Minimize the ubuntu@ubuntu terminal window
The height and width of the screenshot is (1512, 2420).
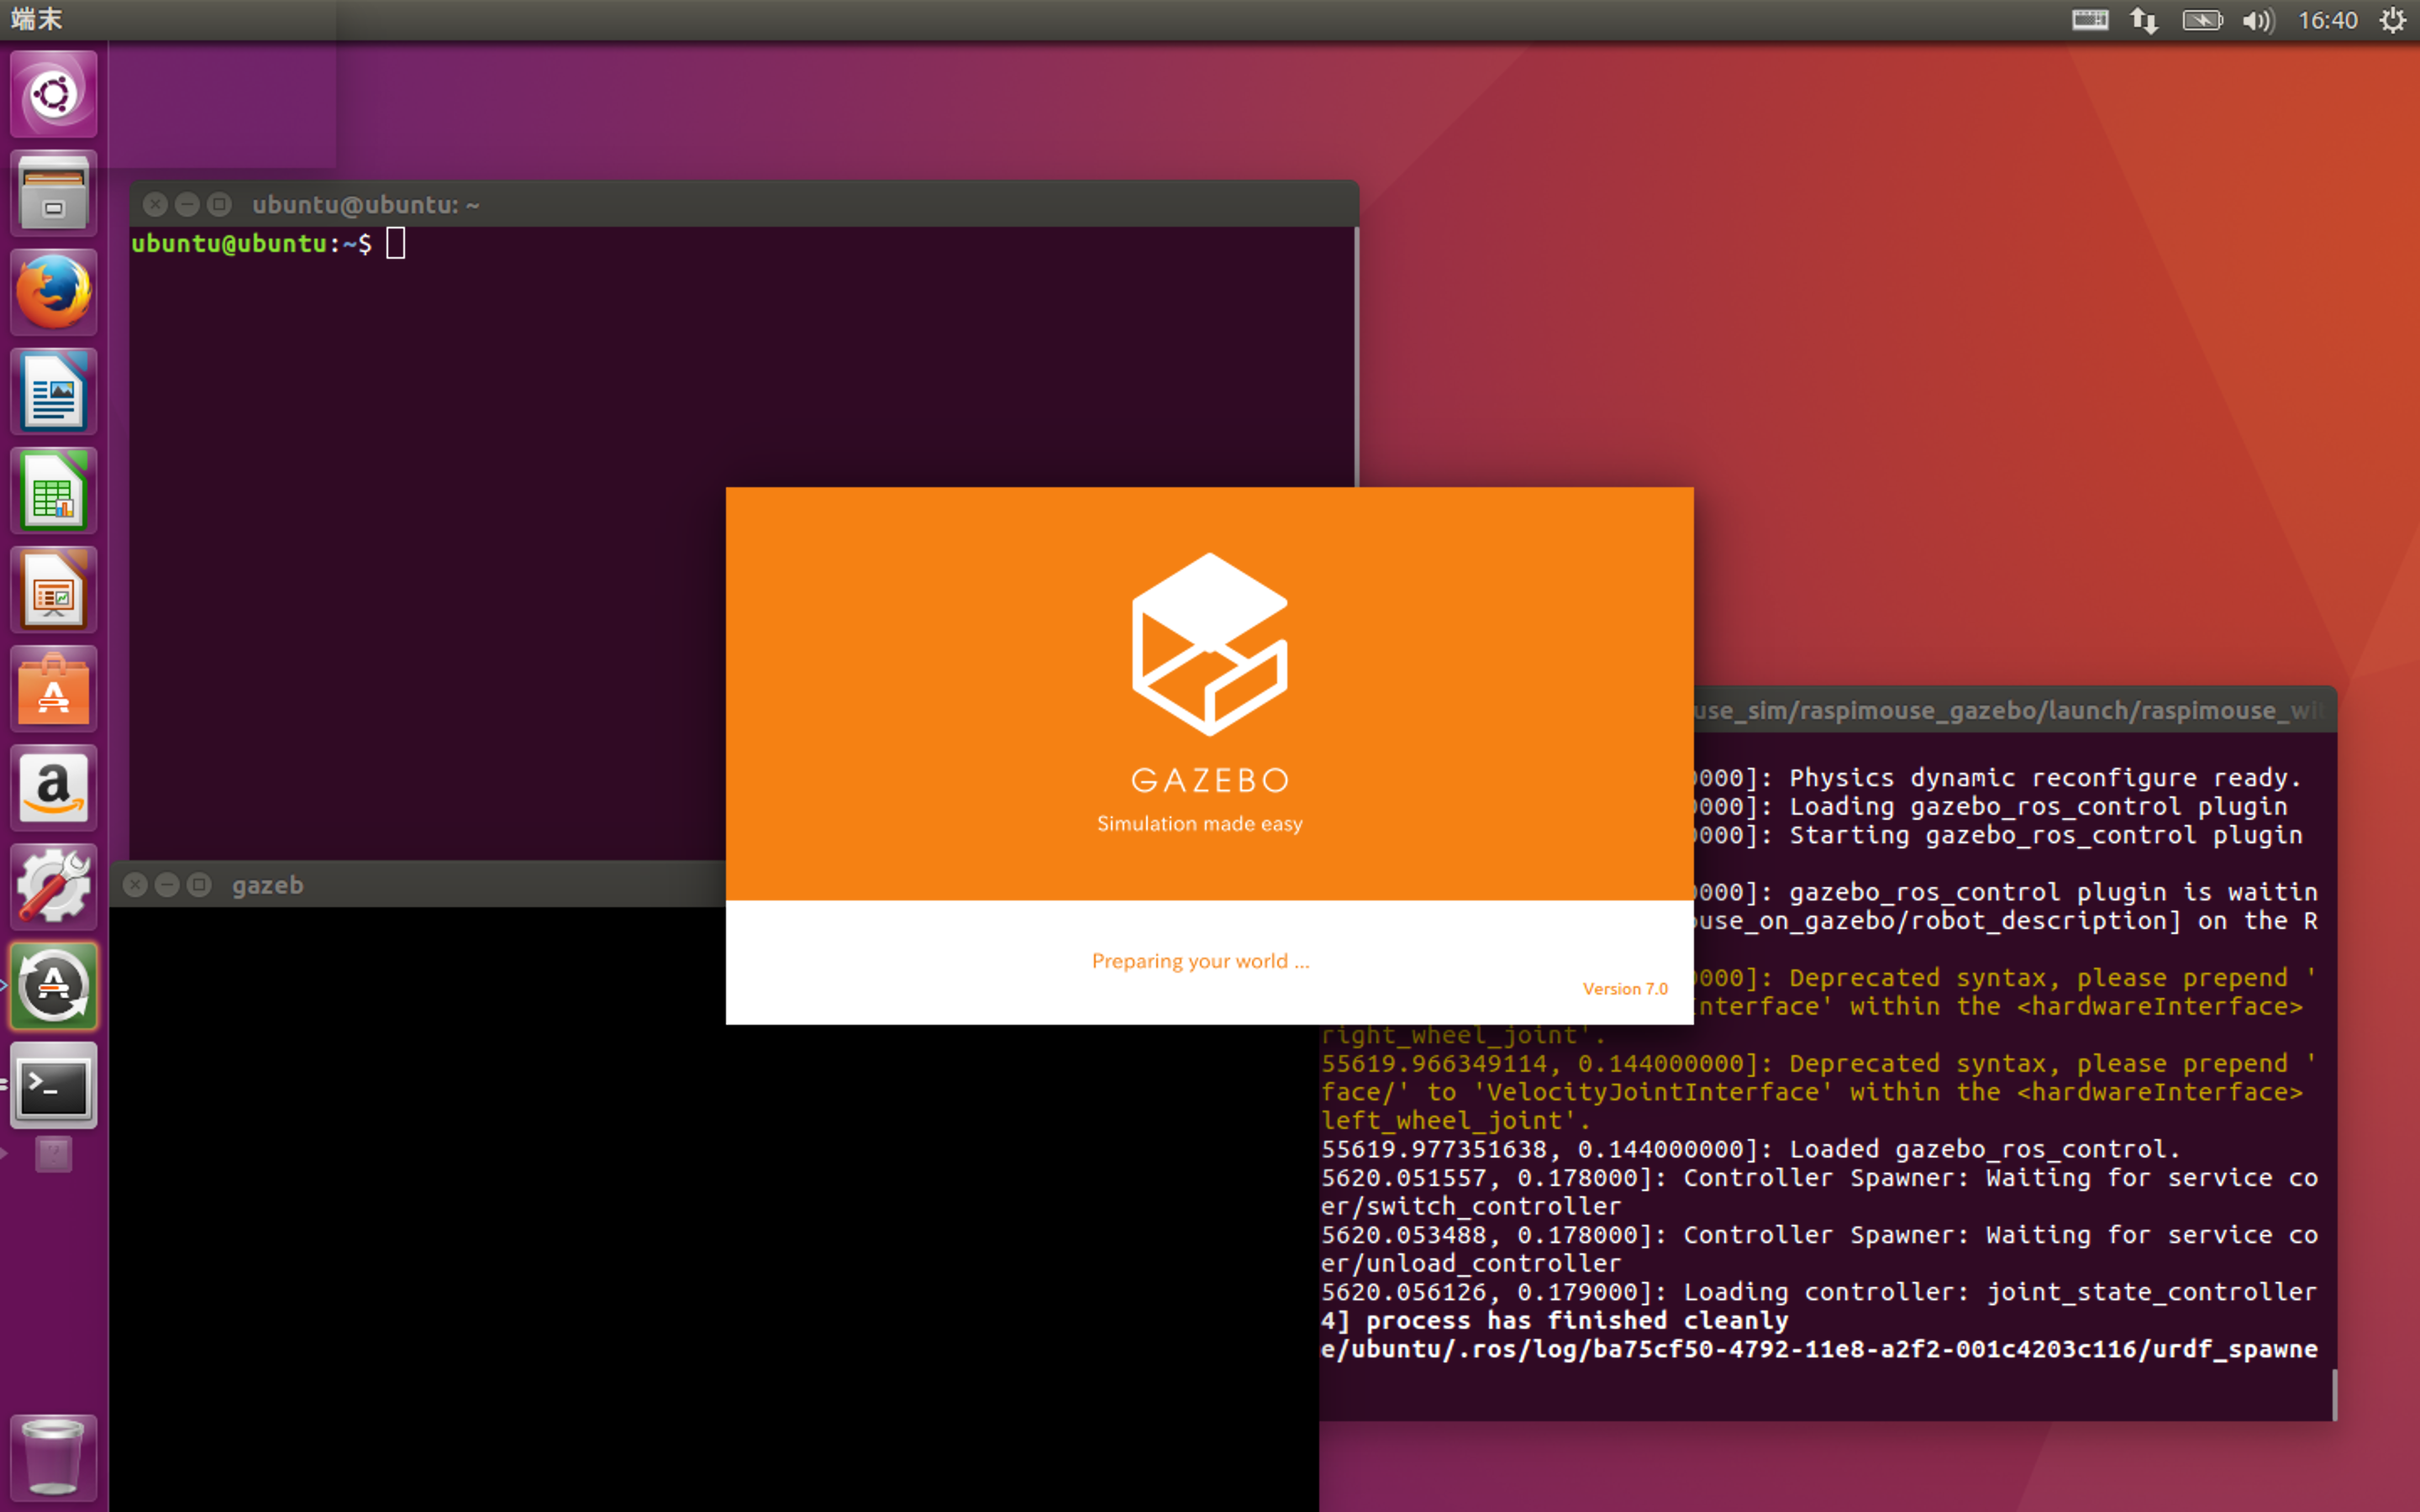click(187, 205)
